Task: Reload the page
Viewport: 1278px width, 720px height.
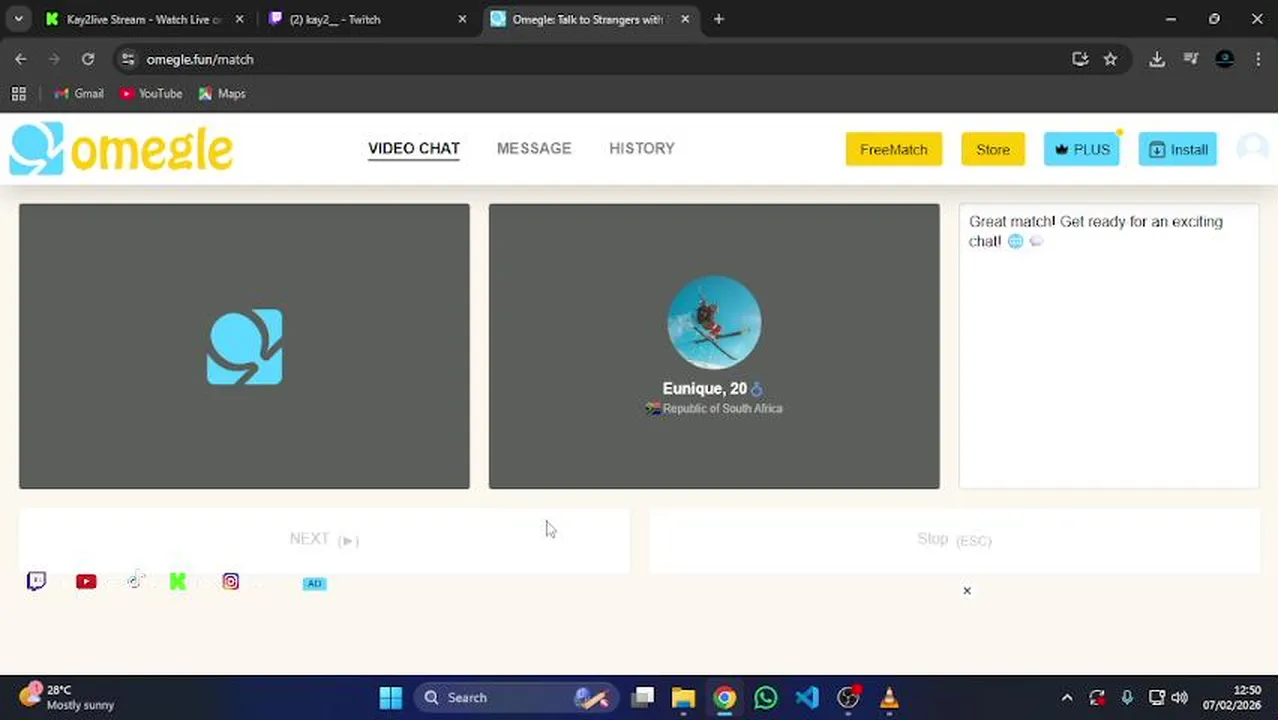Action: pos(88,59)
